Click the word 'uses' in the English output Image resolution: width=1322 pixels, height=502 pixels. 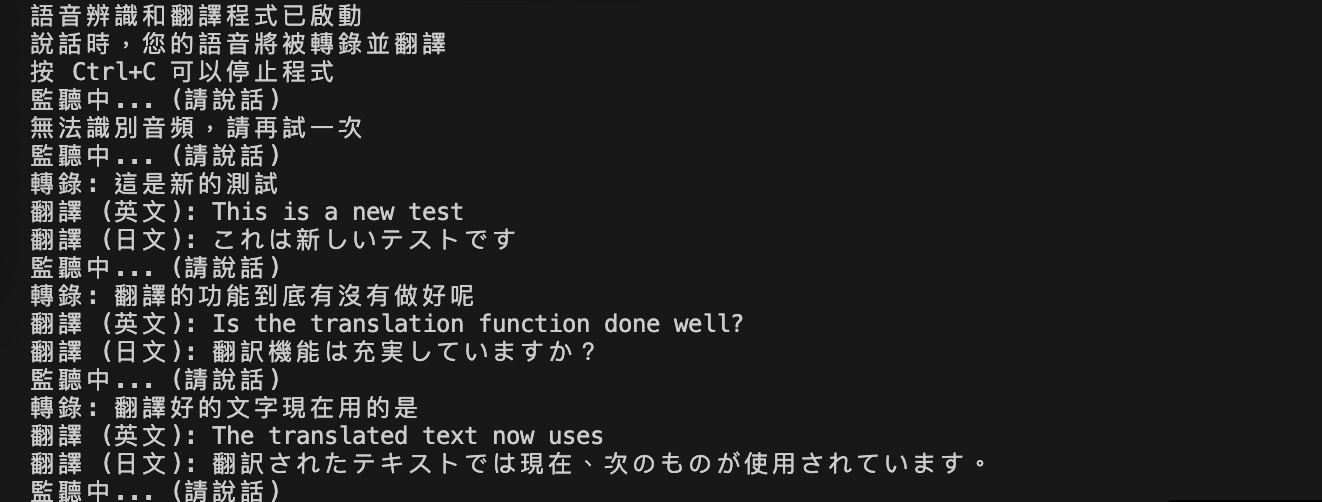[x=576, y=436]
